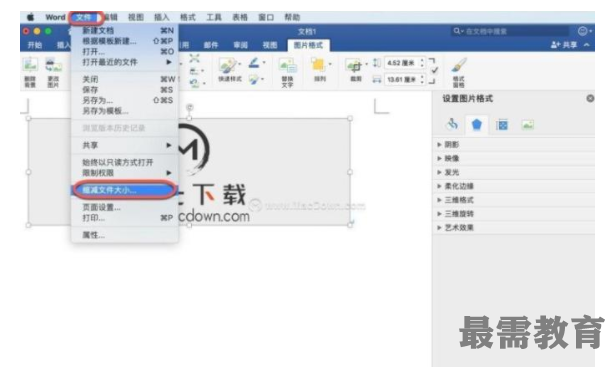Click the Reset Picture icon in ribbon

point(194,83)
